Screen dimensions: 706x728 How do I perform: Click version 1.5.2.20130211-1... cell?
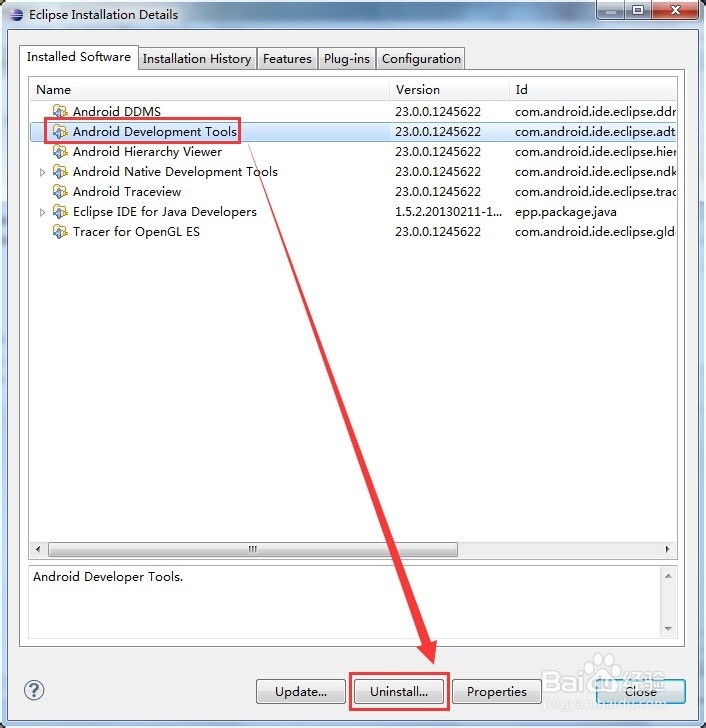pos(448,212)
